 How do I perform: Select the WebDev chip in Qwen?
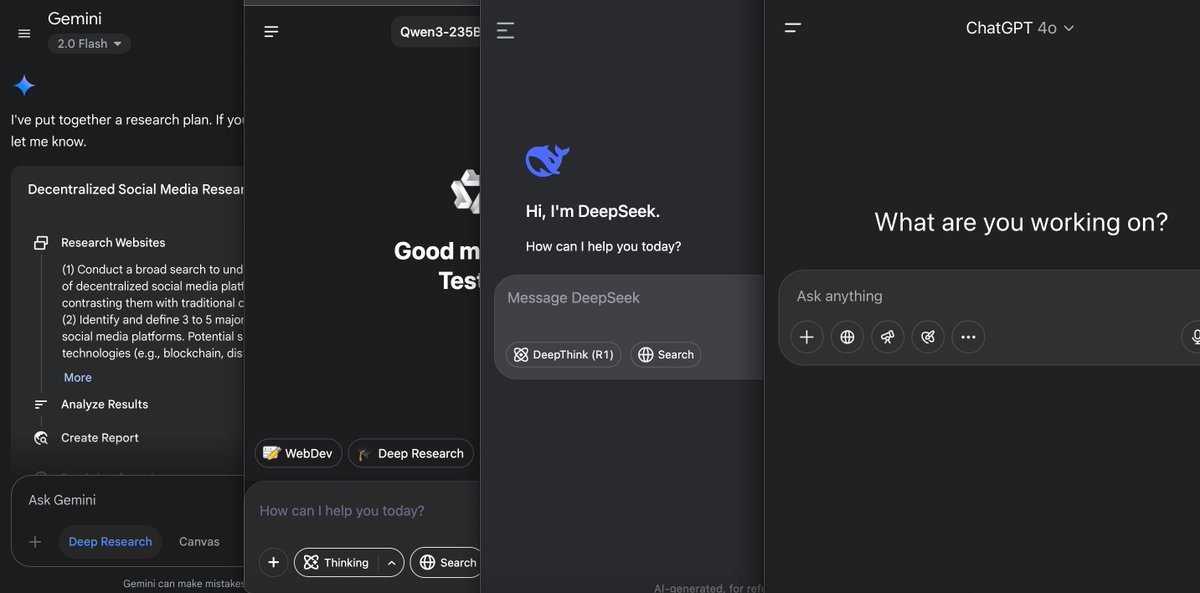[x=298, y=453]
